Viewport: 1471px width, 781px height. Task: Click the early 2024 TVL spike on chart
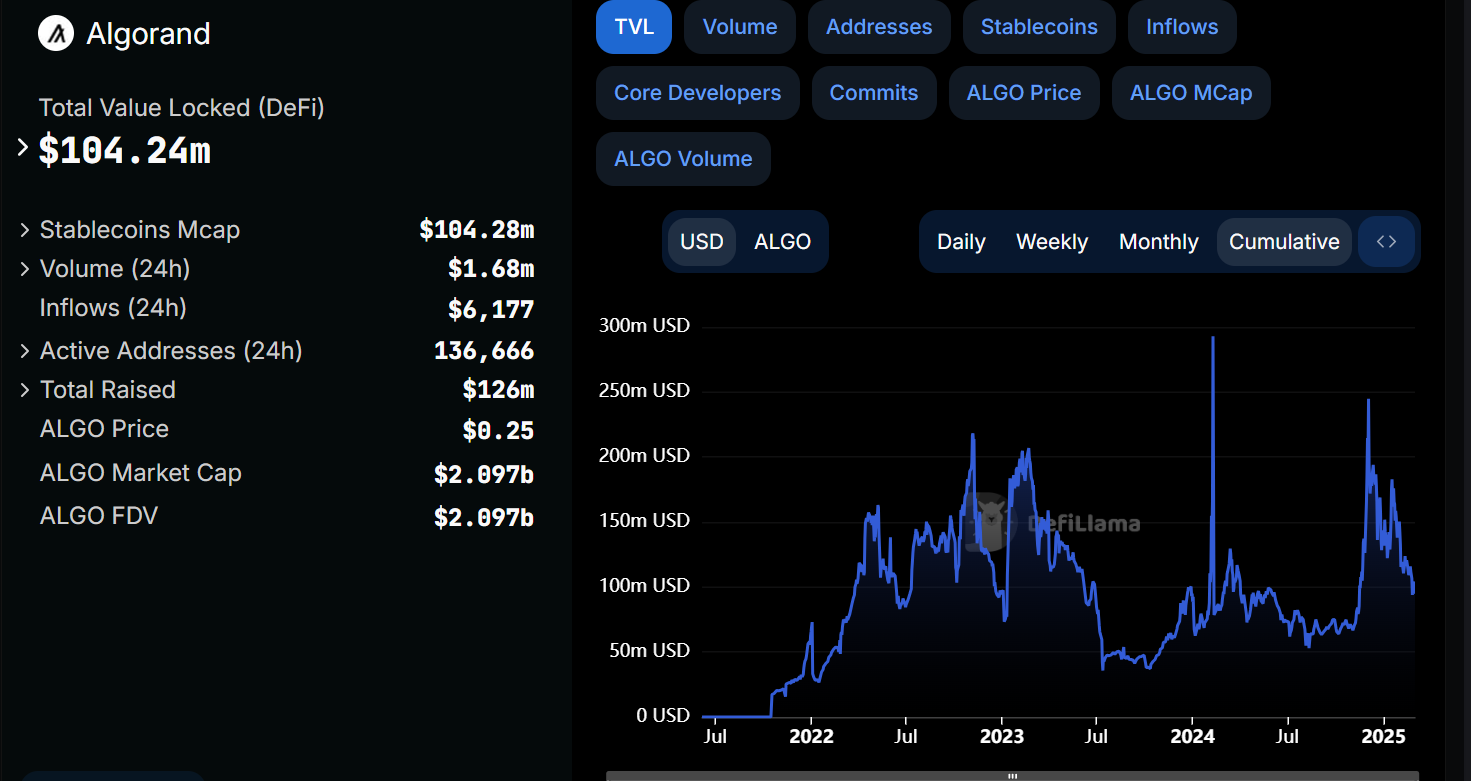click(1213, 340)
